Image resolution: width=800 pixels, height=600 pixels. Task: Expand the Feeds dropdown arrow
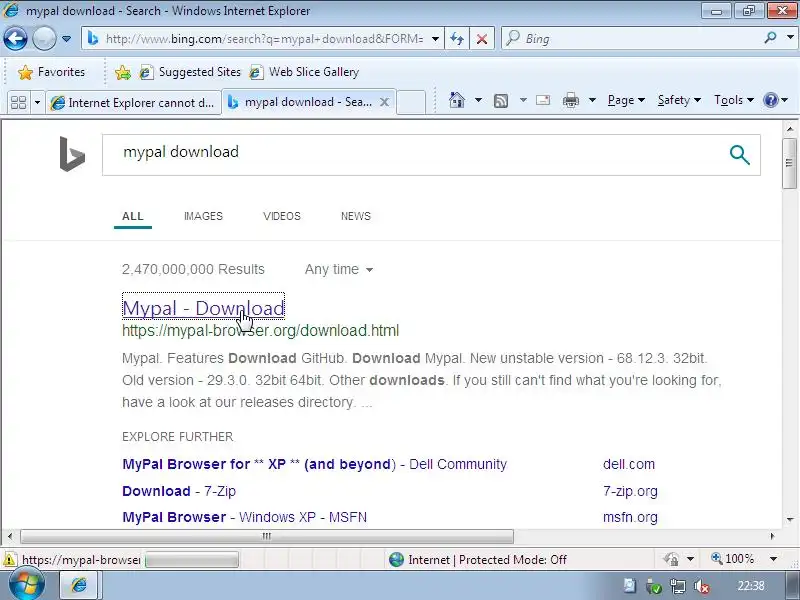pyautogui.click(x=523, y=100)
